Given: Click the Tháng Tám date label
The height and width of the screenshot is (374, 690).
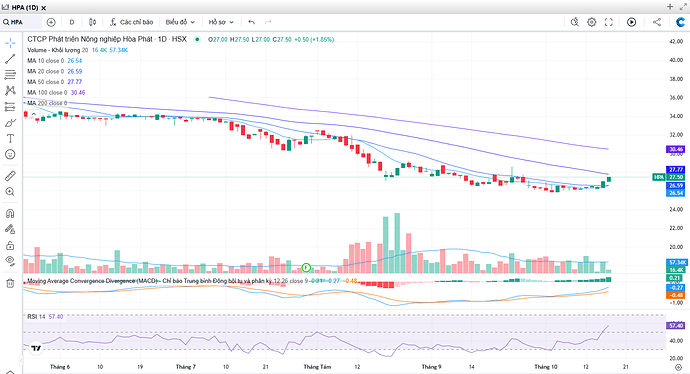Looking at the screenshot, I should pos(317,367).
